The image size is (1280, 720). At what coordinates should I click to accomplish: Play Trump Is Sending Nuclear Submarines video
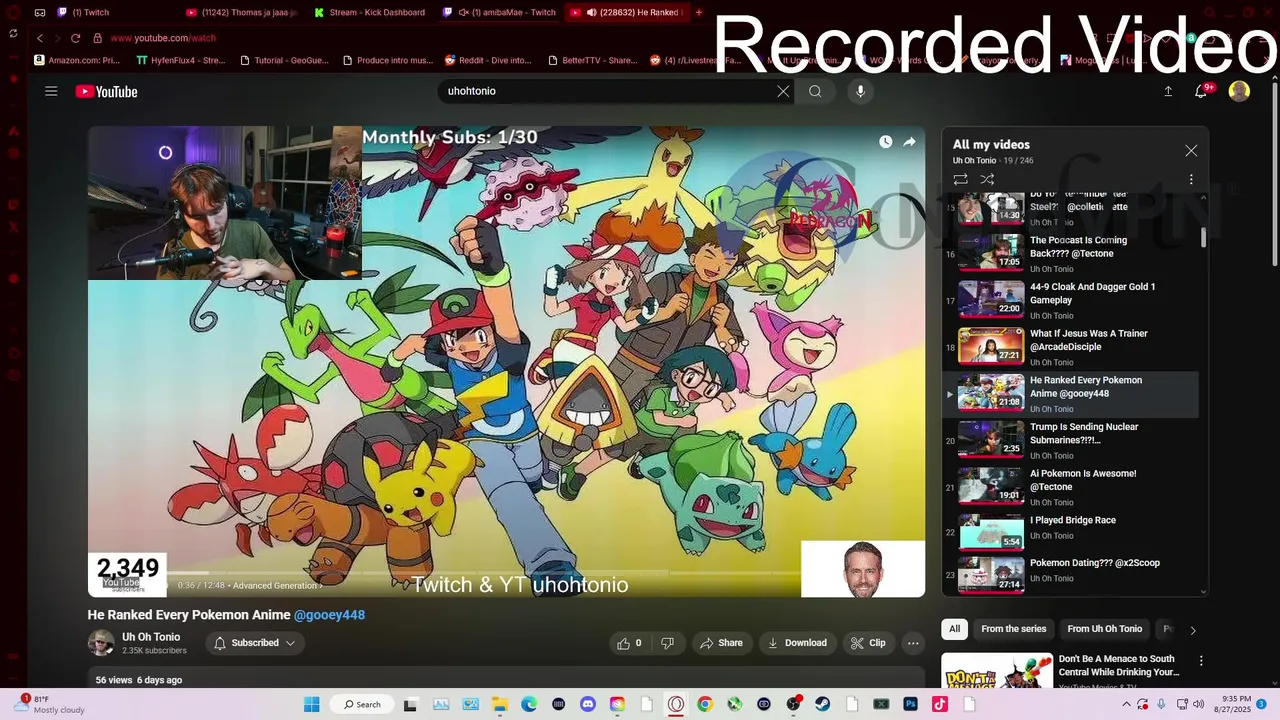pyautogui.click(x=1070, y=440)
